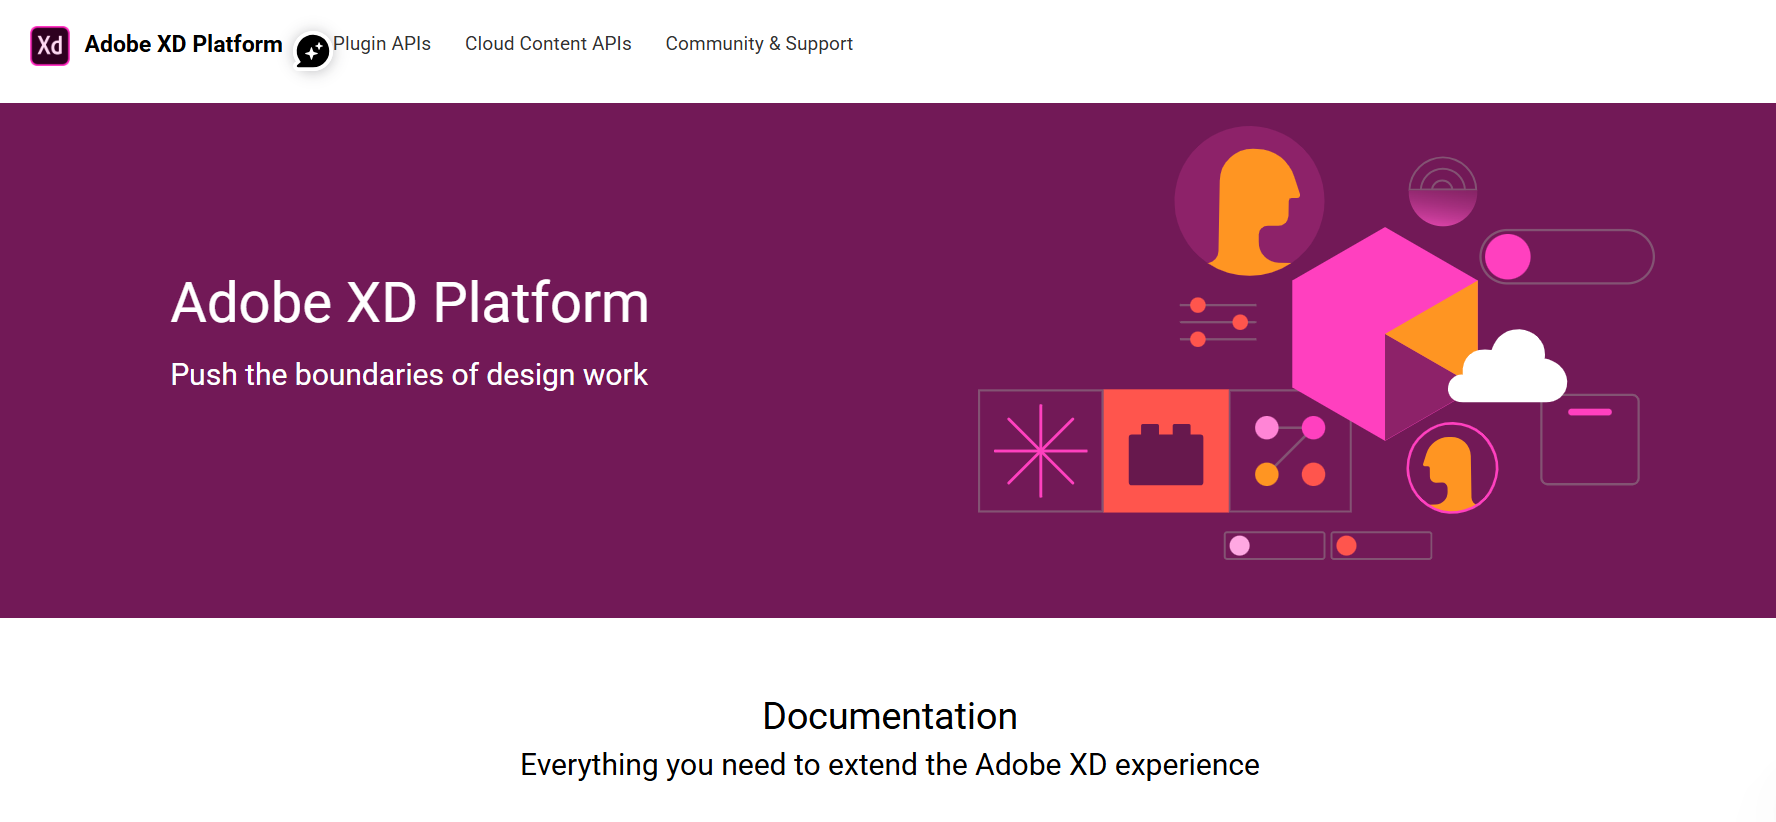The image size is (1776, 822).
Task: Click the Adobe XD Platform header title
Action: (184, 44)
